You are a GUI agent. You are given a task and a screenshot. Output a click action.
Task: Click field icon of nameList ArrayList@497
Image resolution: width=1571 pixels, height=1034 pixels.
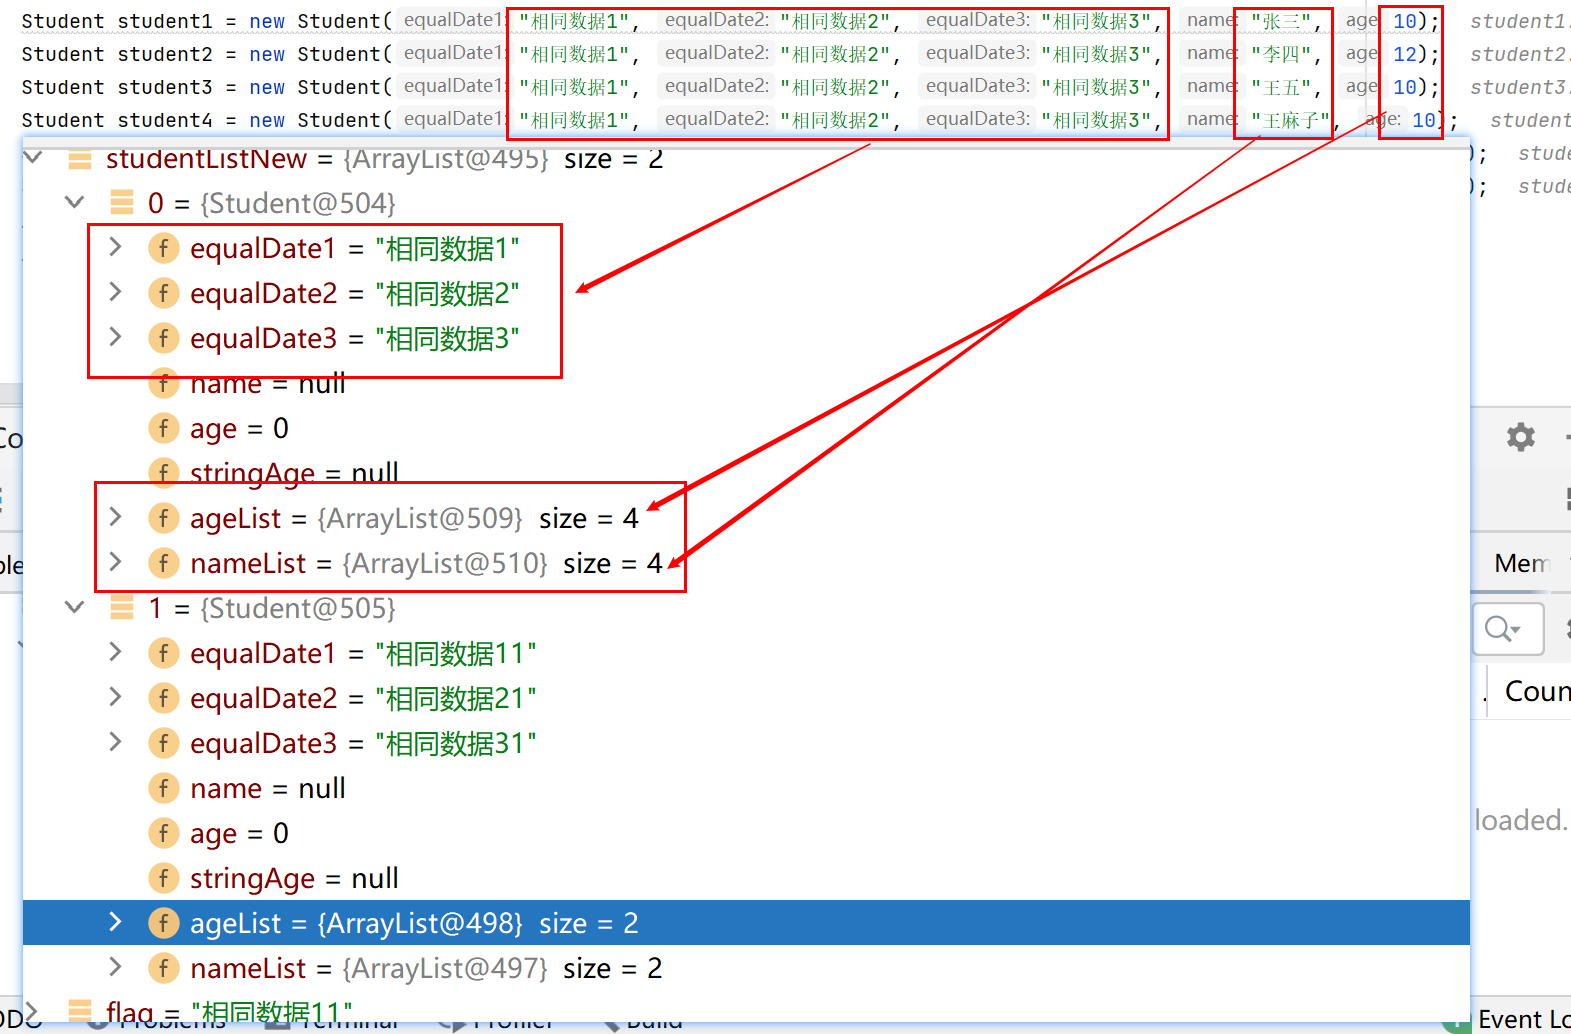coord(163,968)
